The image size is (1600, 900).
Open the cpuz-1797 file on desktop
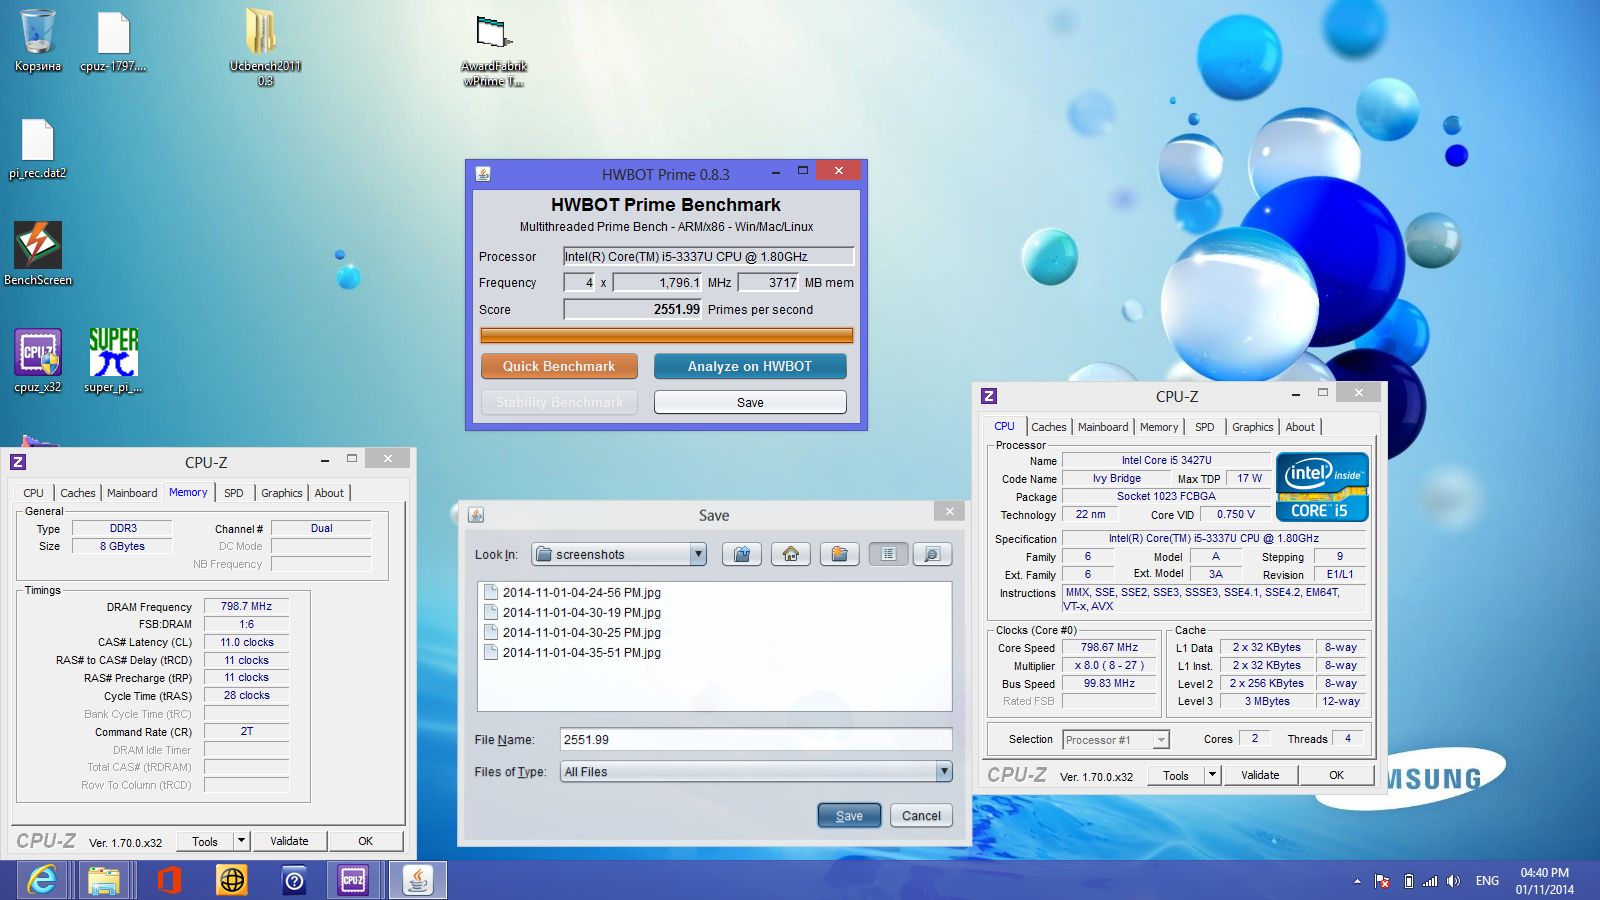113,40
